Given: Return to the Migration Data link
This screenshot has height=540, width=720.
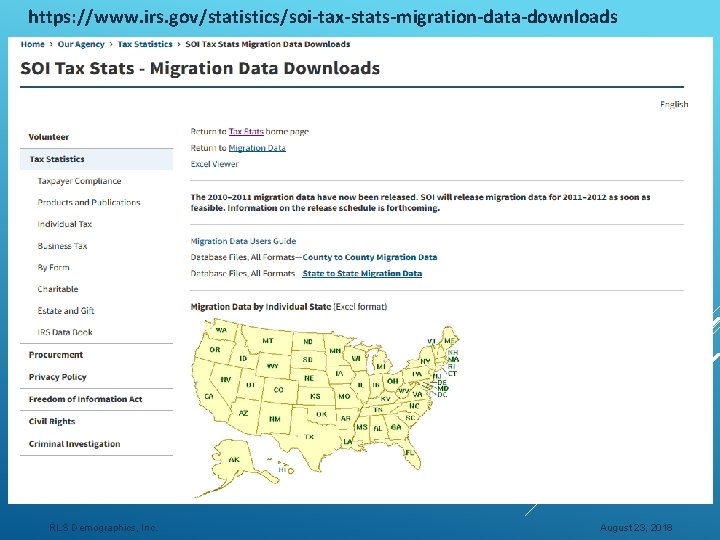Looking at the screenshot, I should (x=257, y=148).
